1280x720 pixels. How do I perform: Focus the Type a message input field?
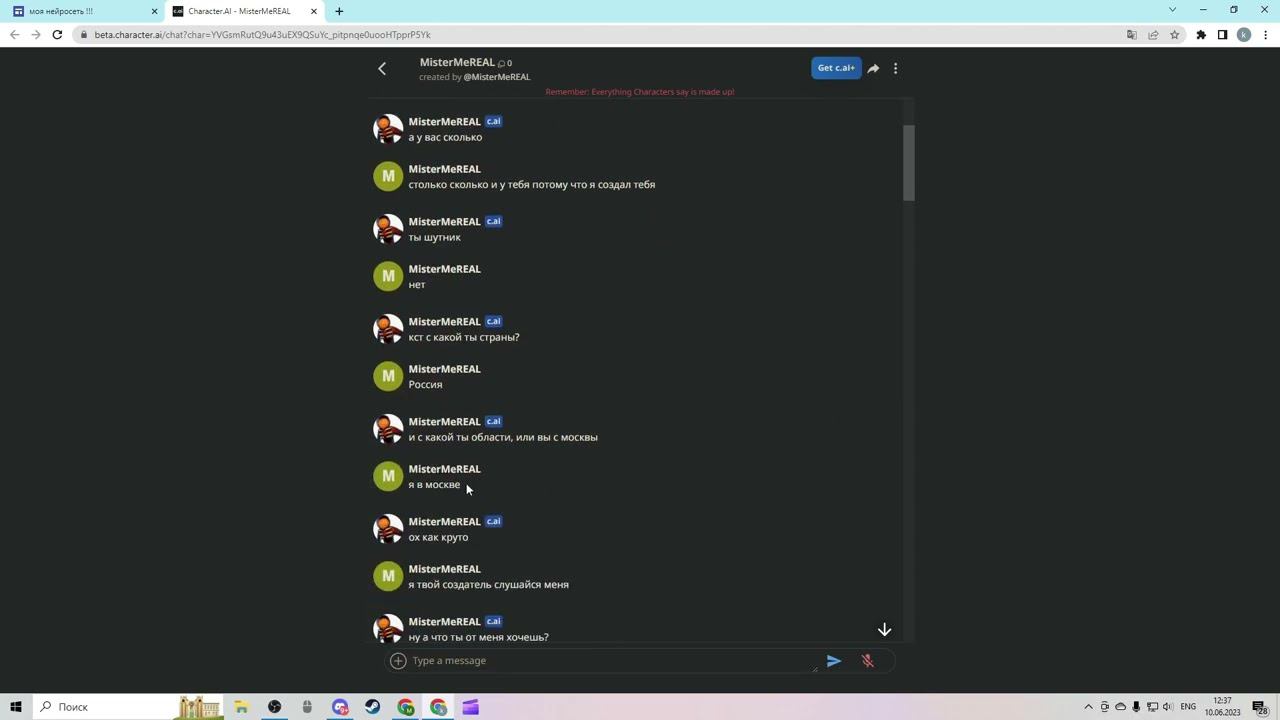(613, 661)
